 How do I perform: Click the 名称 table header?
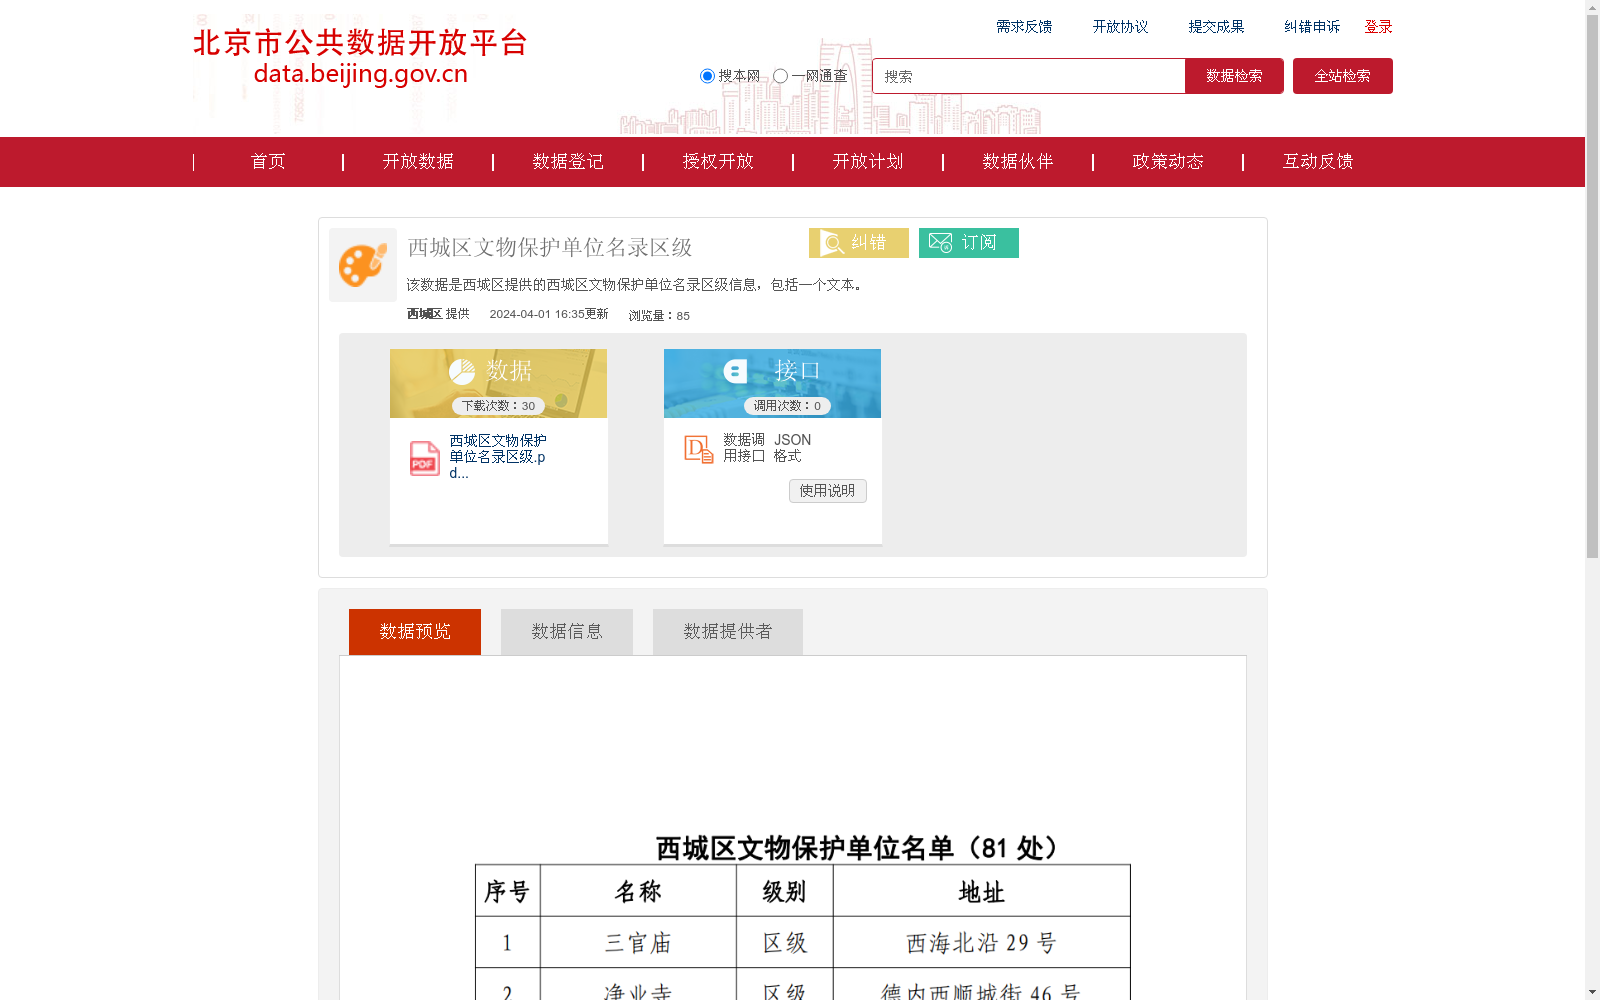click(638, 892)
